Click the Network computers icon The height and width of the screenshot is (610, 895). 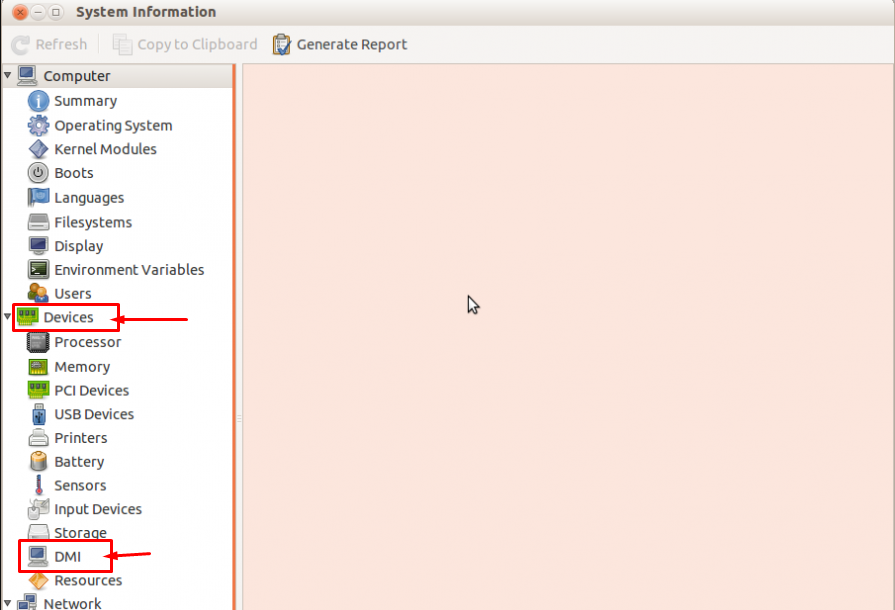pyautogui.click(x=27, y=603)
